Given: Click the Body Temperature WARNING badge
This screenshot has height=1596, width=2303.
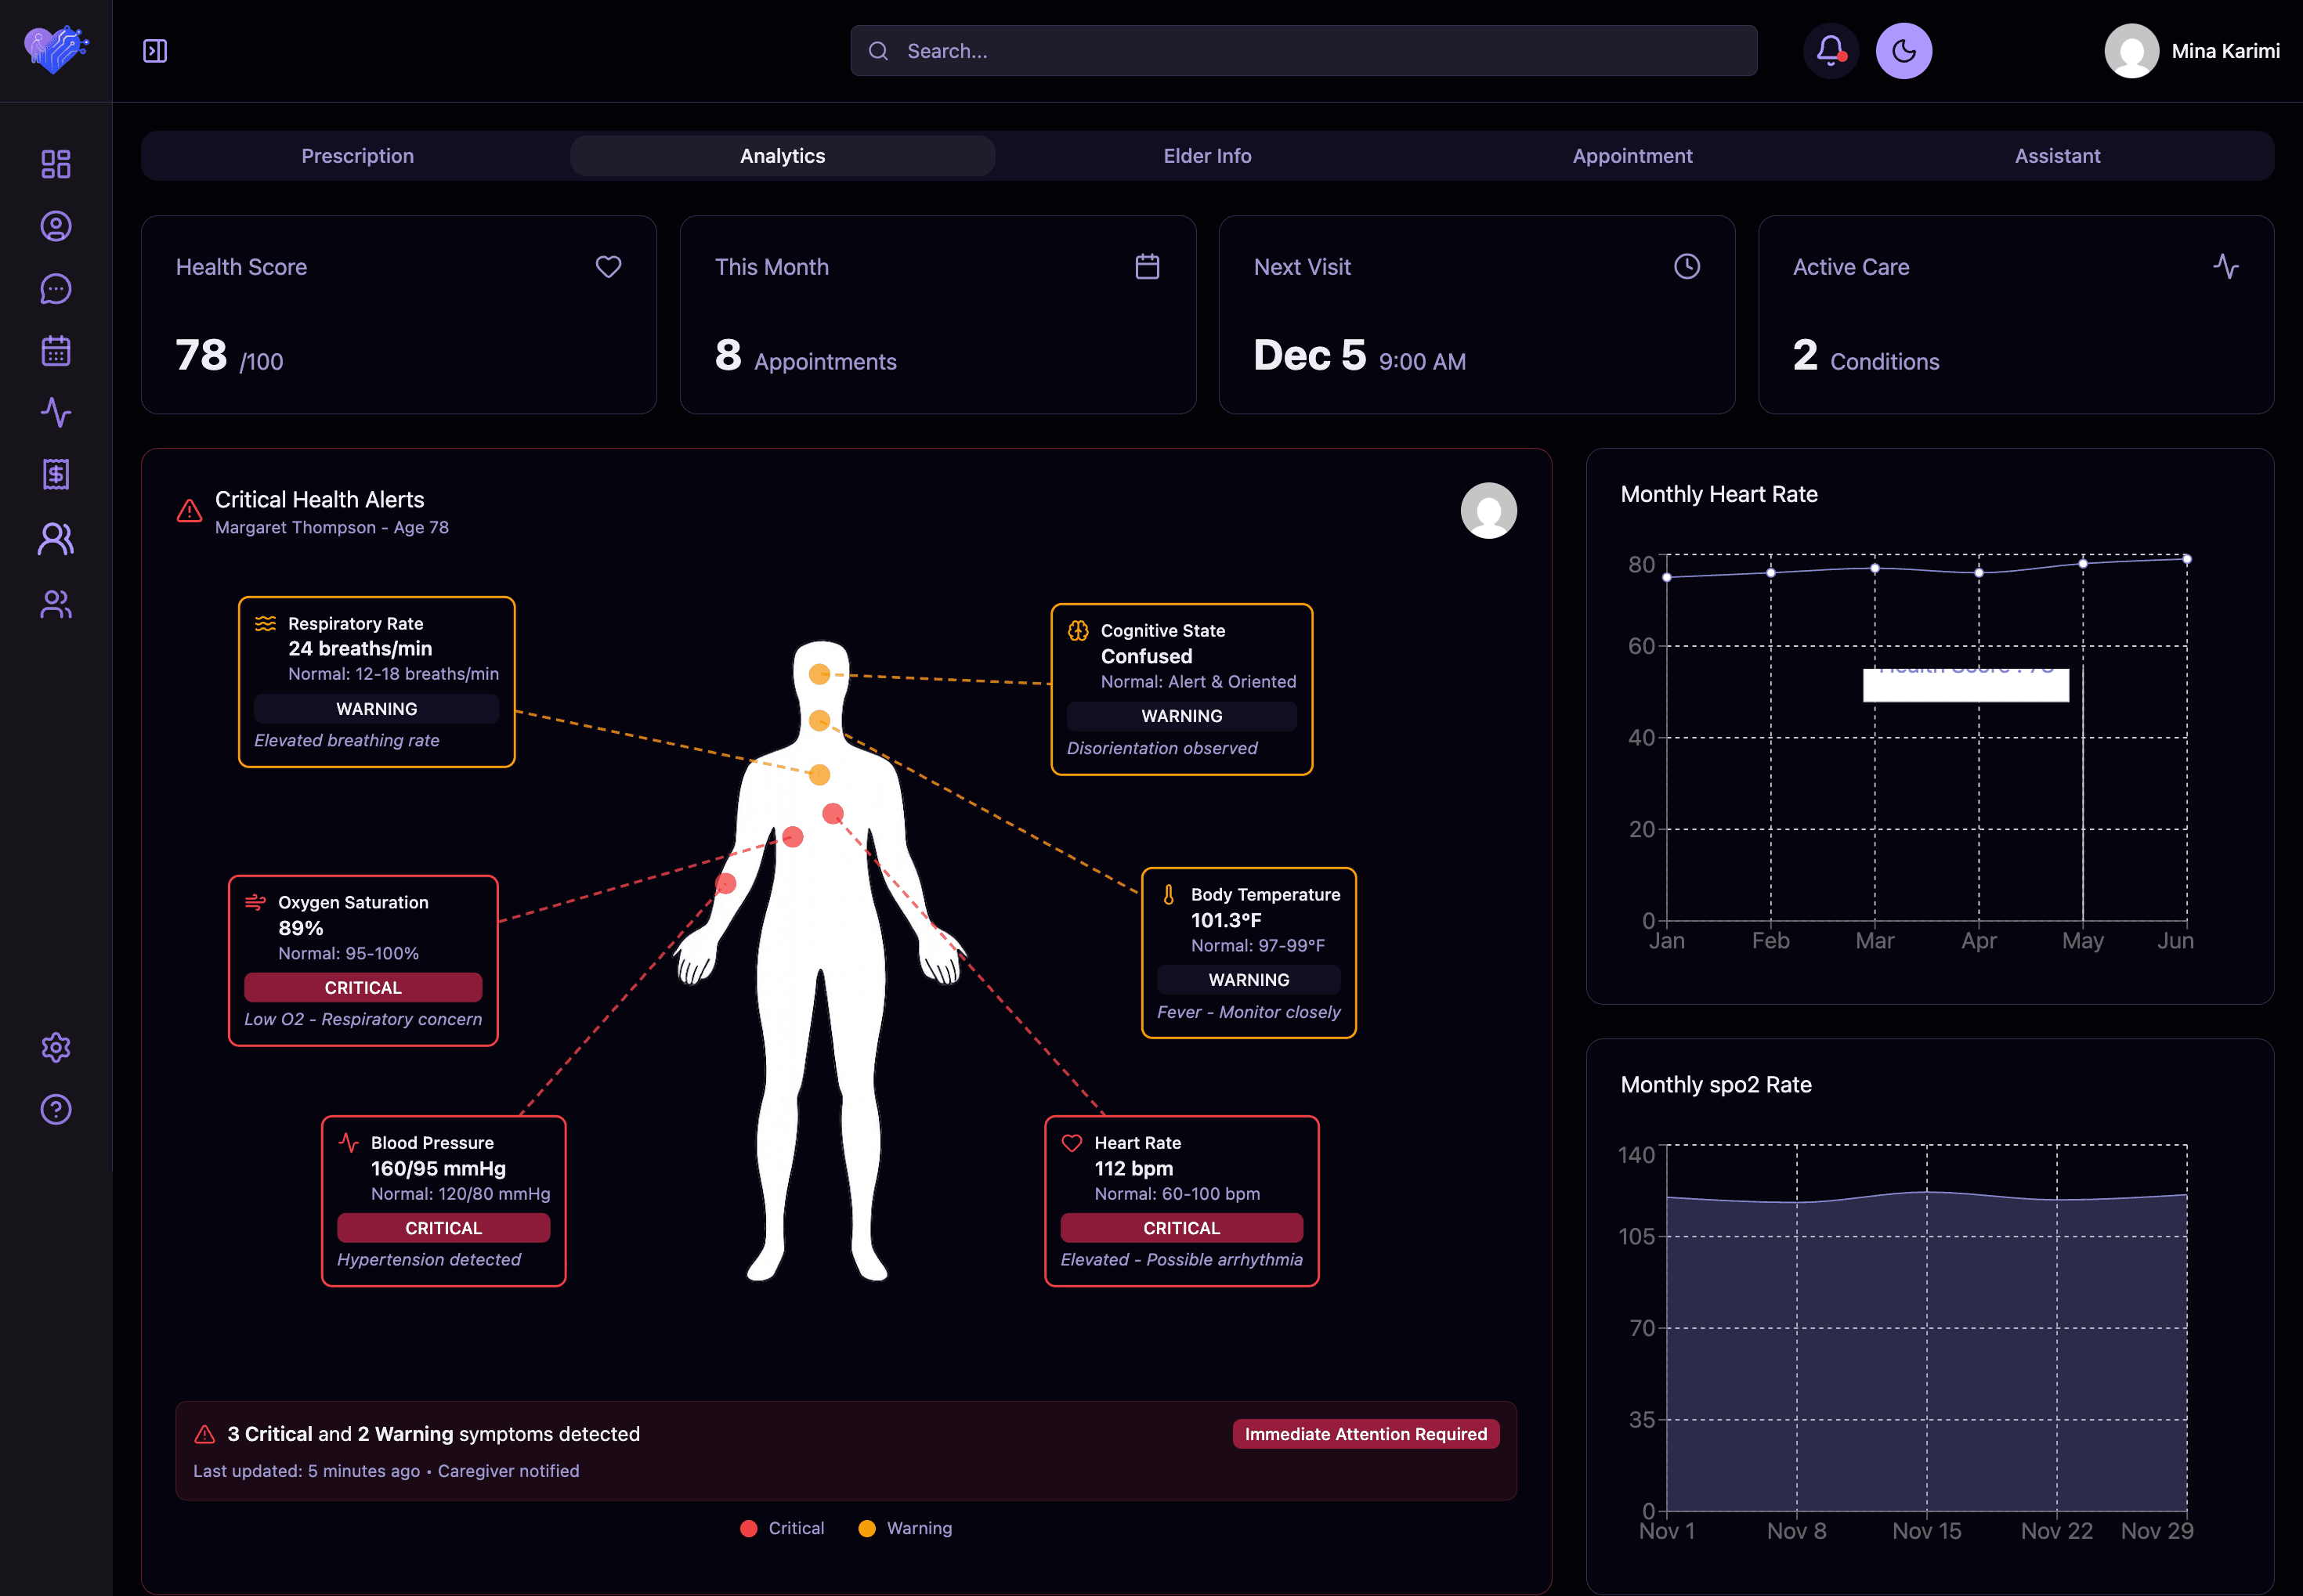Looking at the screenshot, I should point(1249,980).
